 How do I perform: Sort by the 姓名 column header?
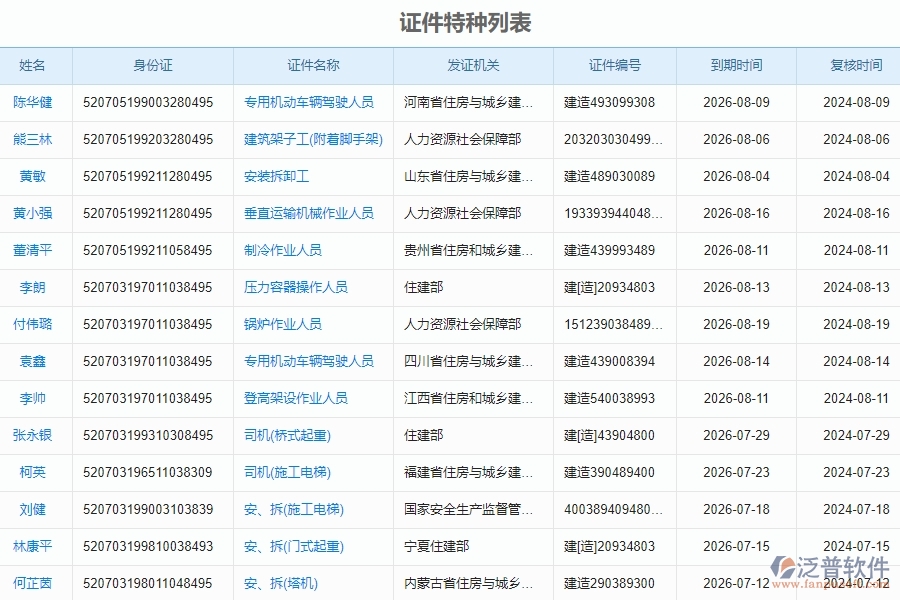coord(34,66)
